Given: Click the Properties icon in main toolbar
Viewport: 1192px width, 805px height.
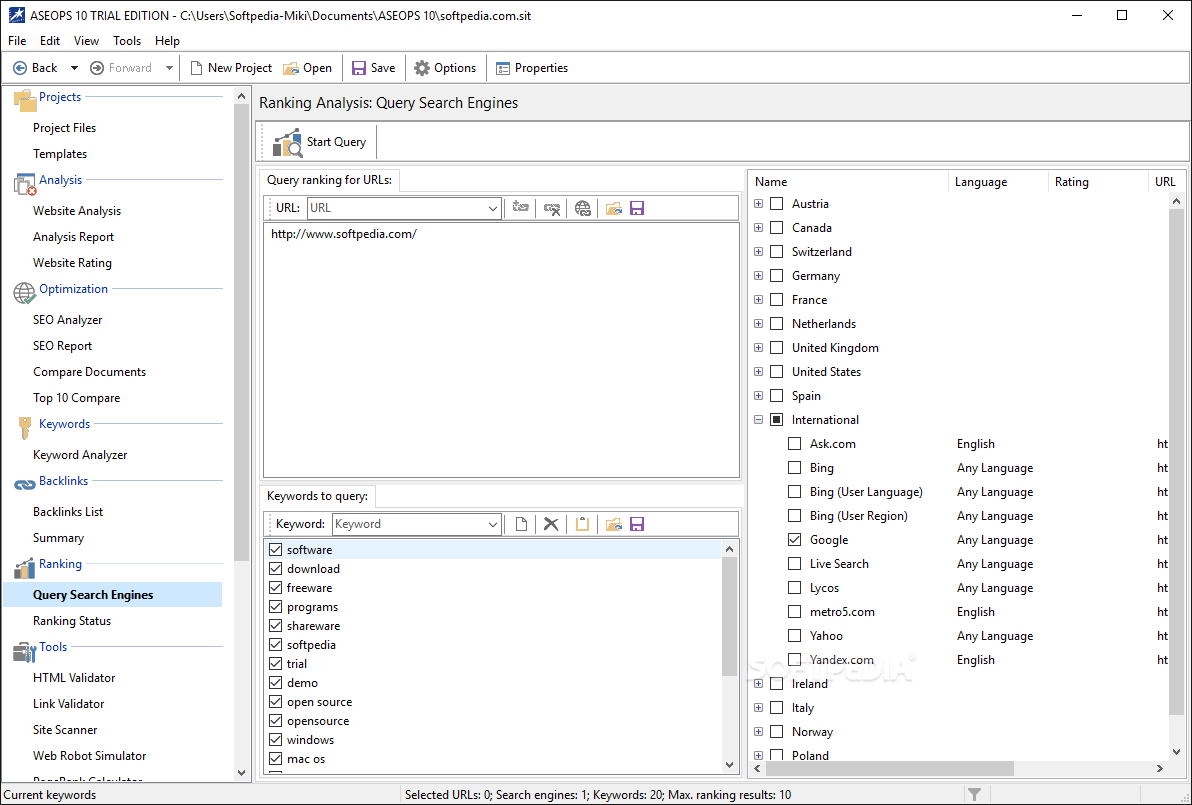Looking at the screenshot, I should [x=502, y=68].
